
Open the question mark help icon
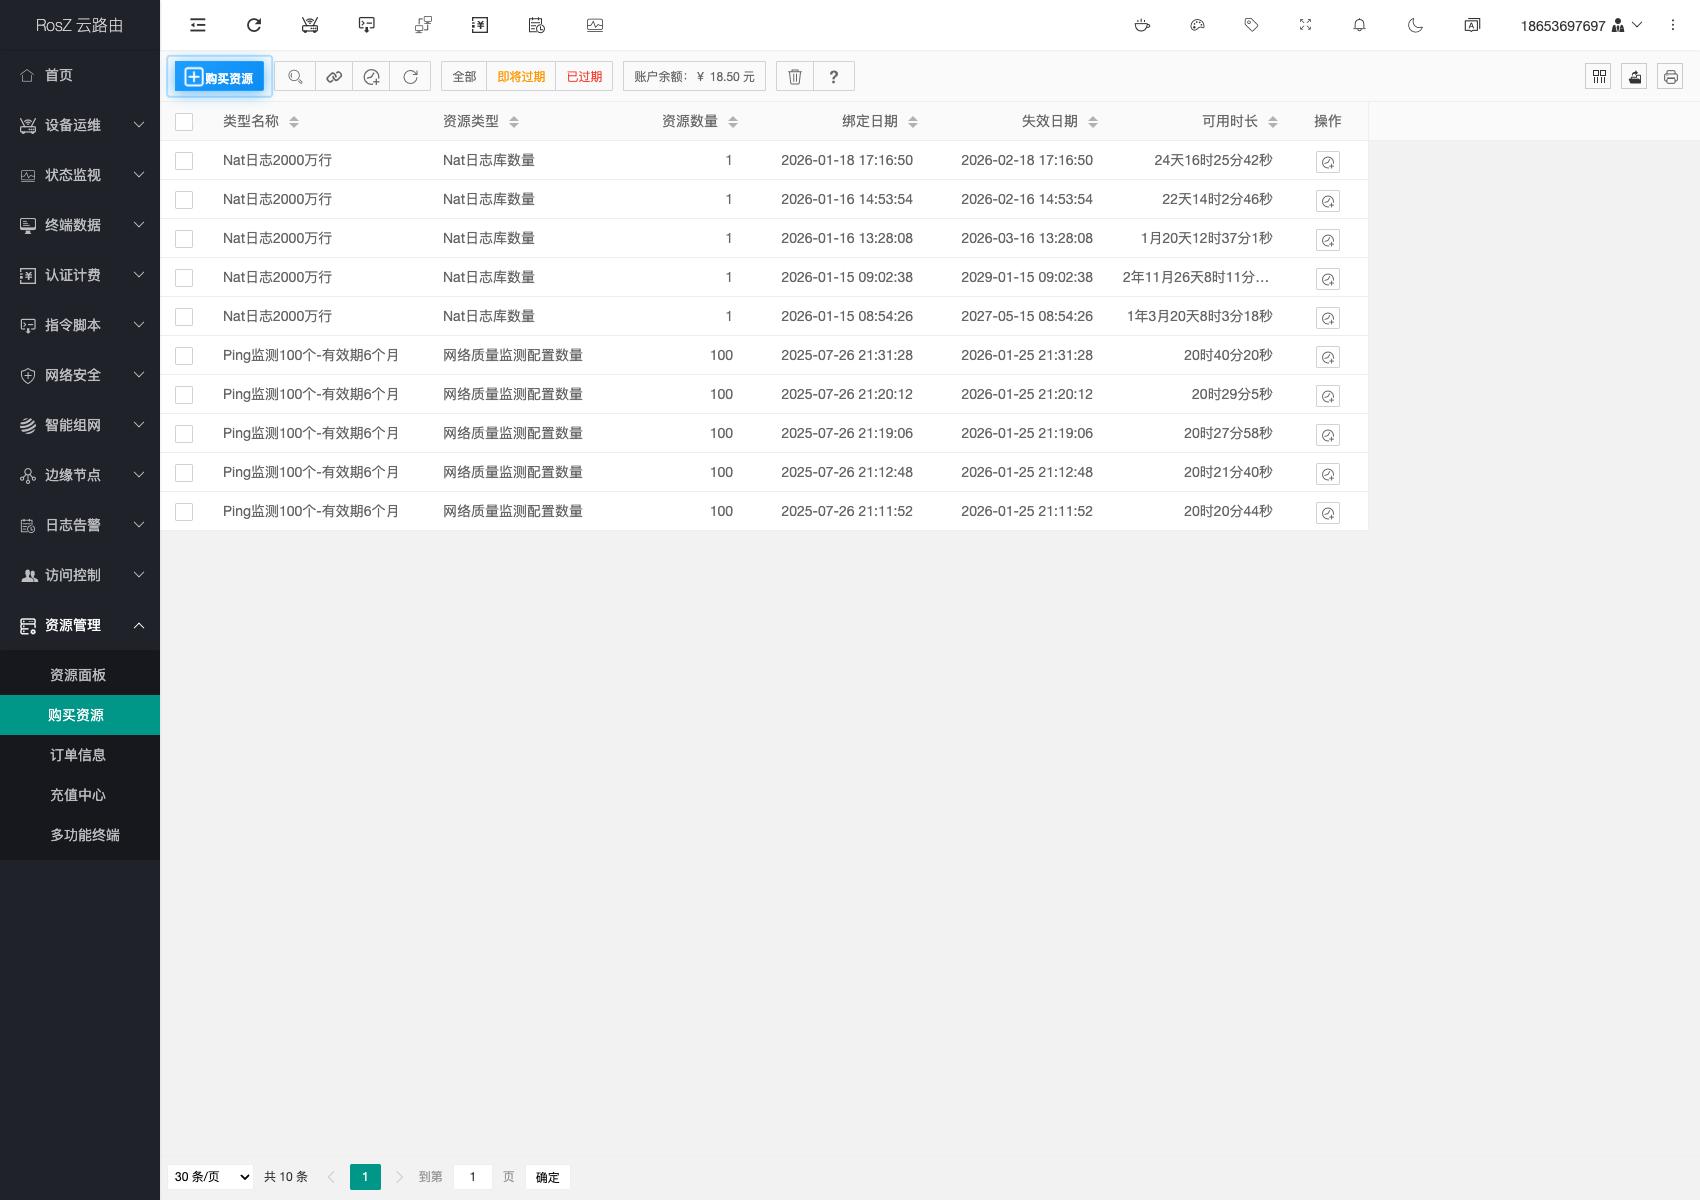pos(833,77)
